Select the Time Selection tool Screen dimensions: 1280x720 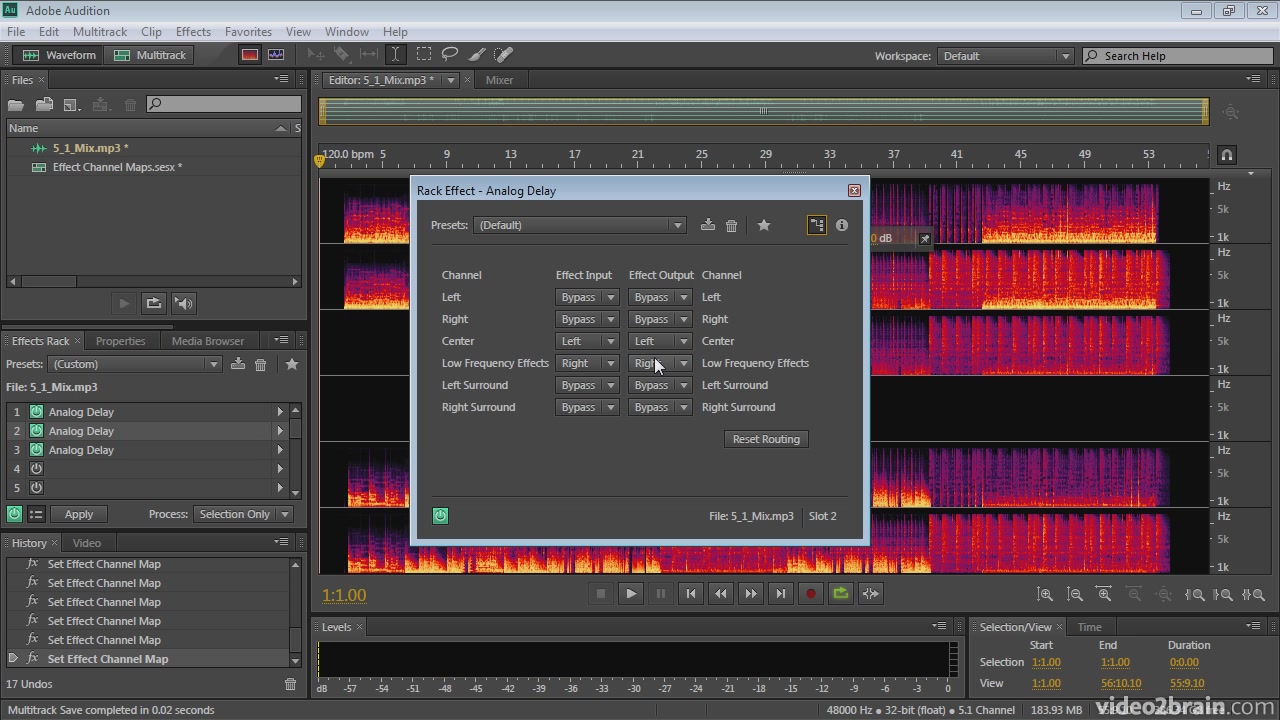(395, 55)
